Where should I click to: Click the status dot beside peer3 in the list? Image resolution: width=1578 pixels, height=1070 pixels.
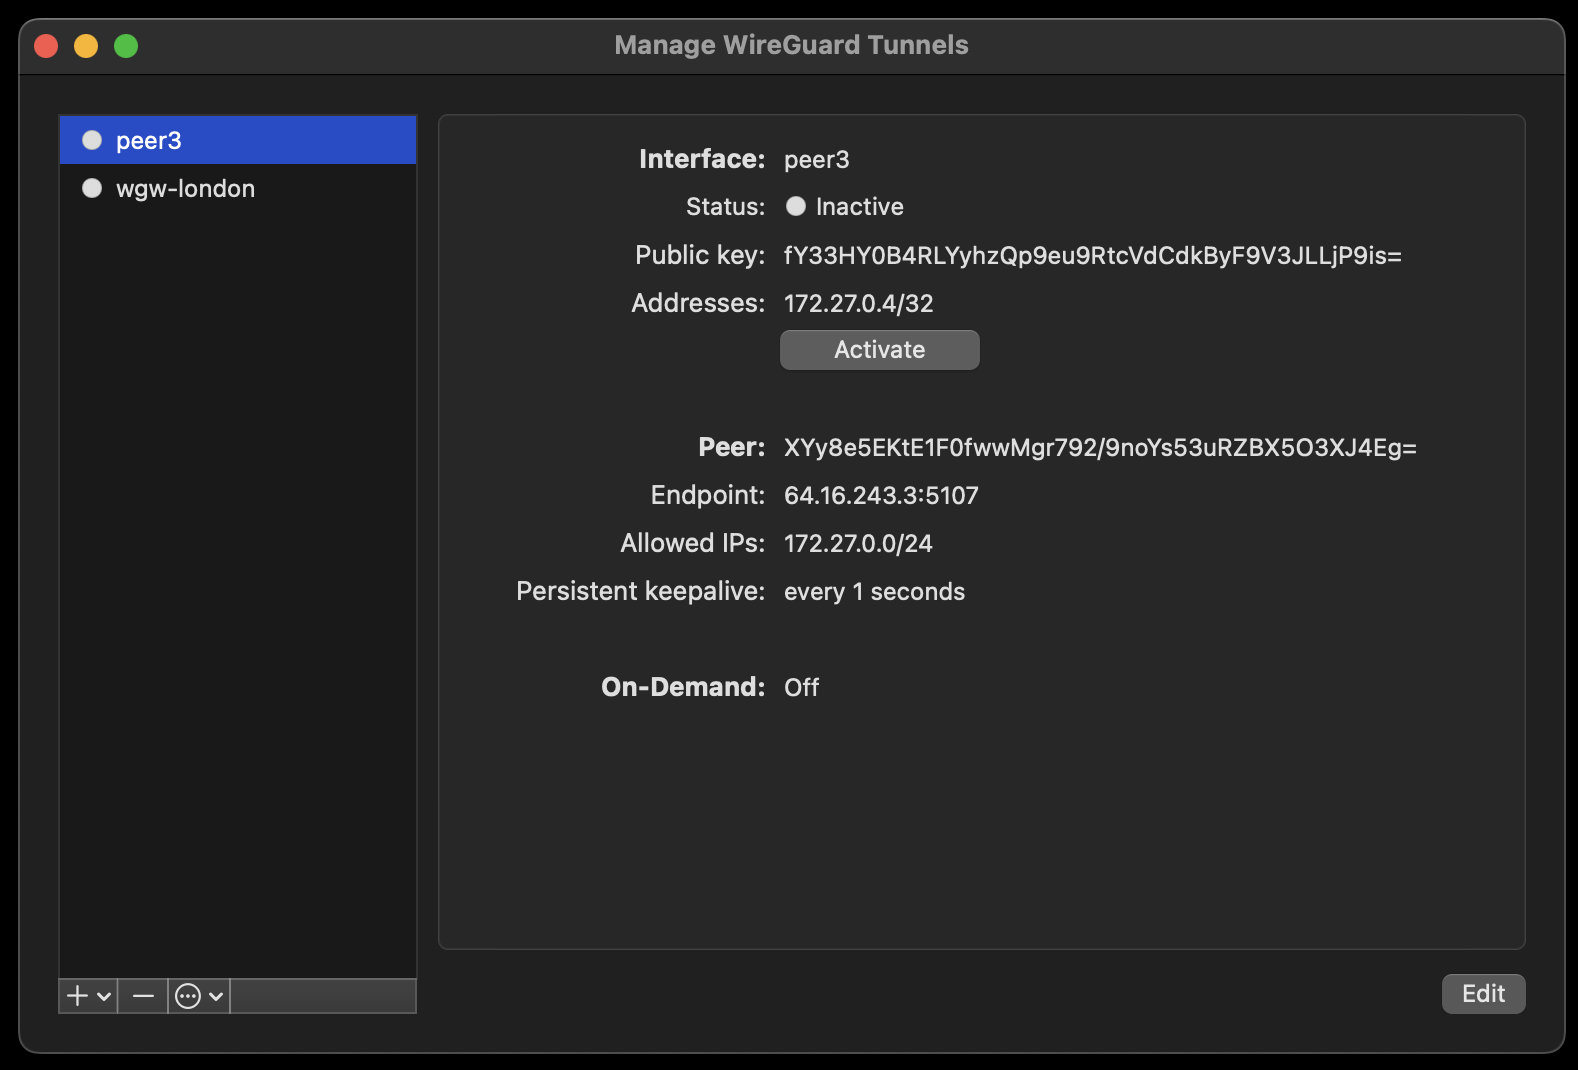92,140
